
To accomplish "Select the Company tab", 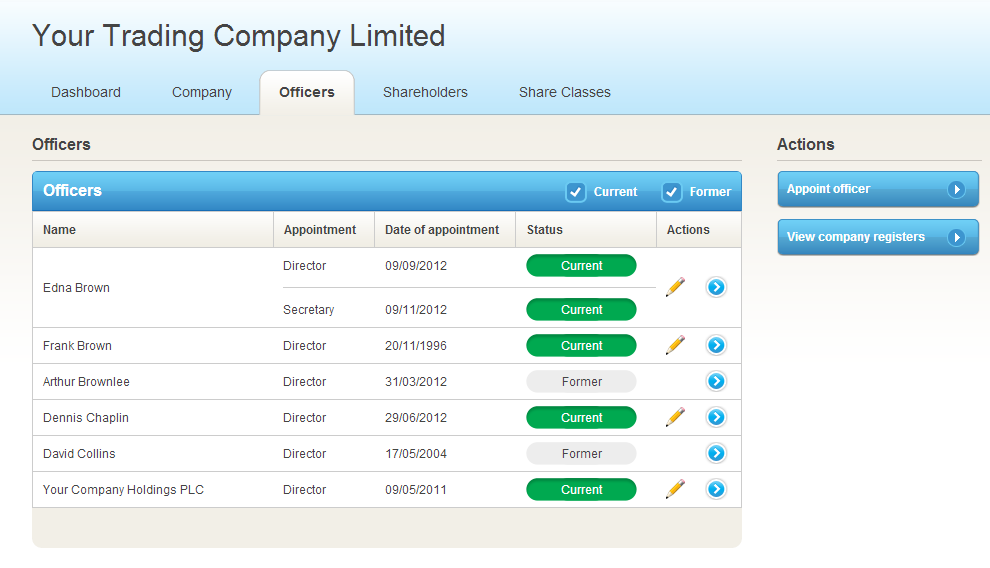I will 202,92.
